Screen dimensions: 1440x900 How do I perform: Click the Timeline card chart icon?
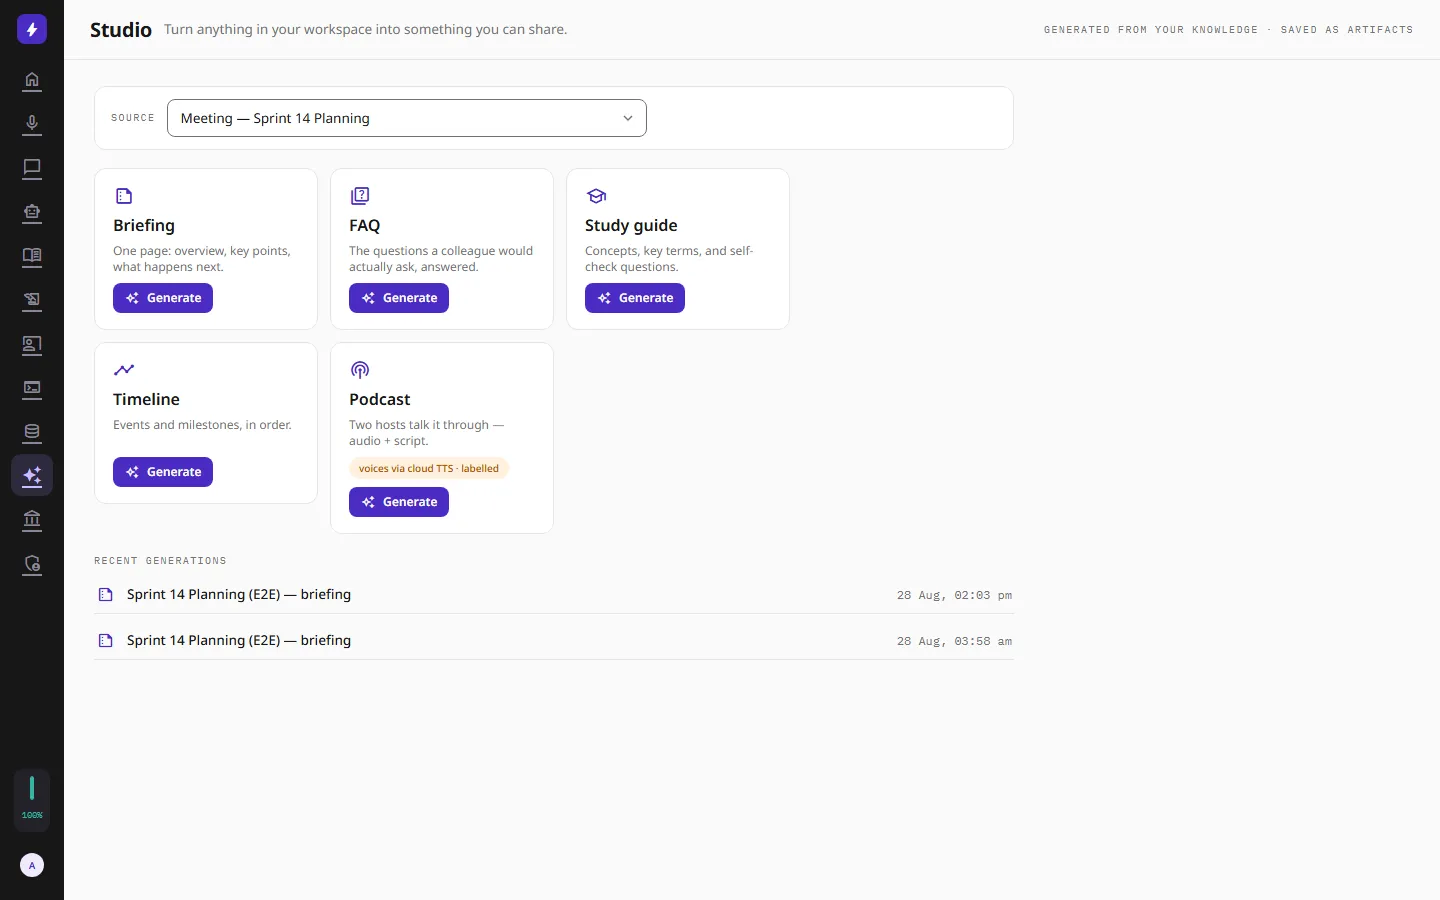pyautogui.click(x=124, y=370)
